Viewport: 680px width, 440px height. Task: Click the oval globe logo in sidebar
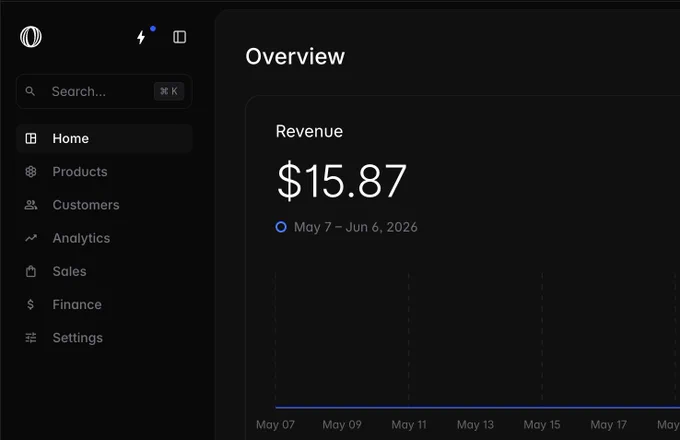click(31, 37)
